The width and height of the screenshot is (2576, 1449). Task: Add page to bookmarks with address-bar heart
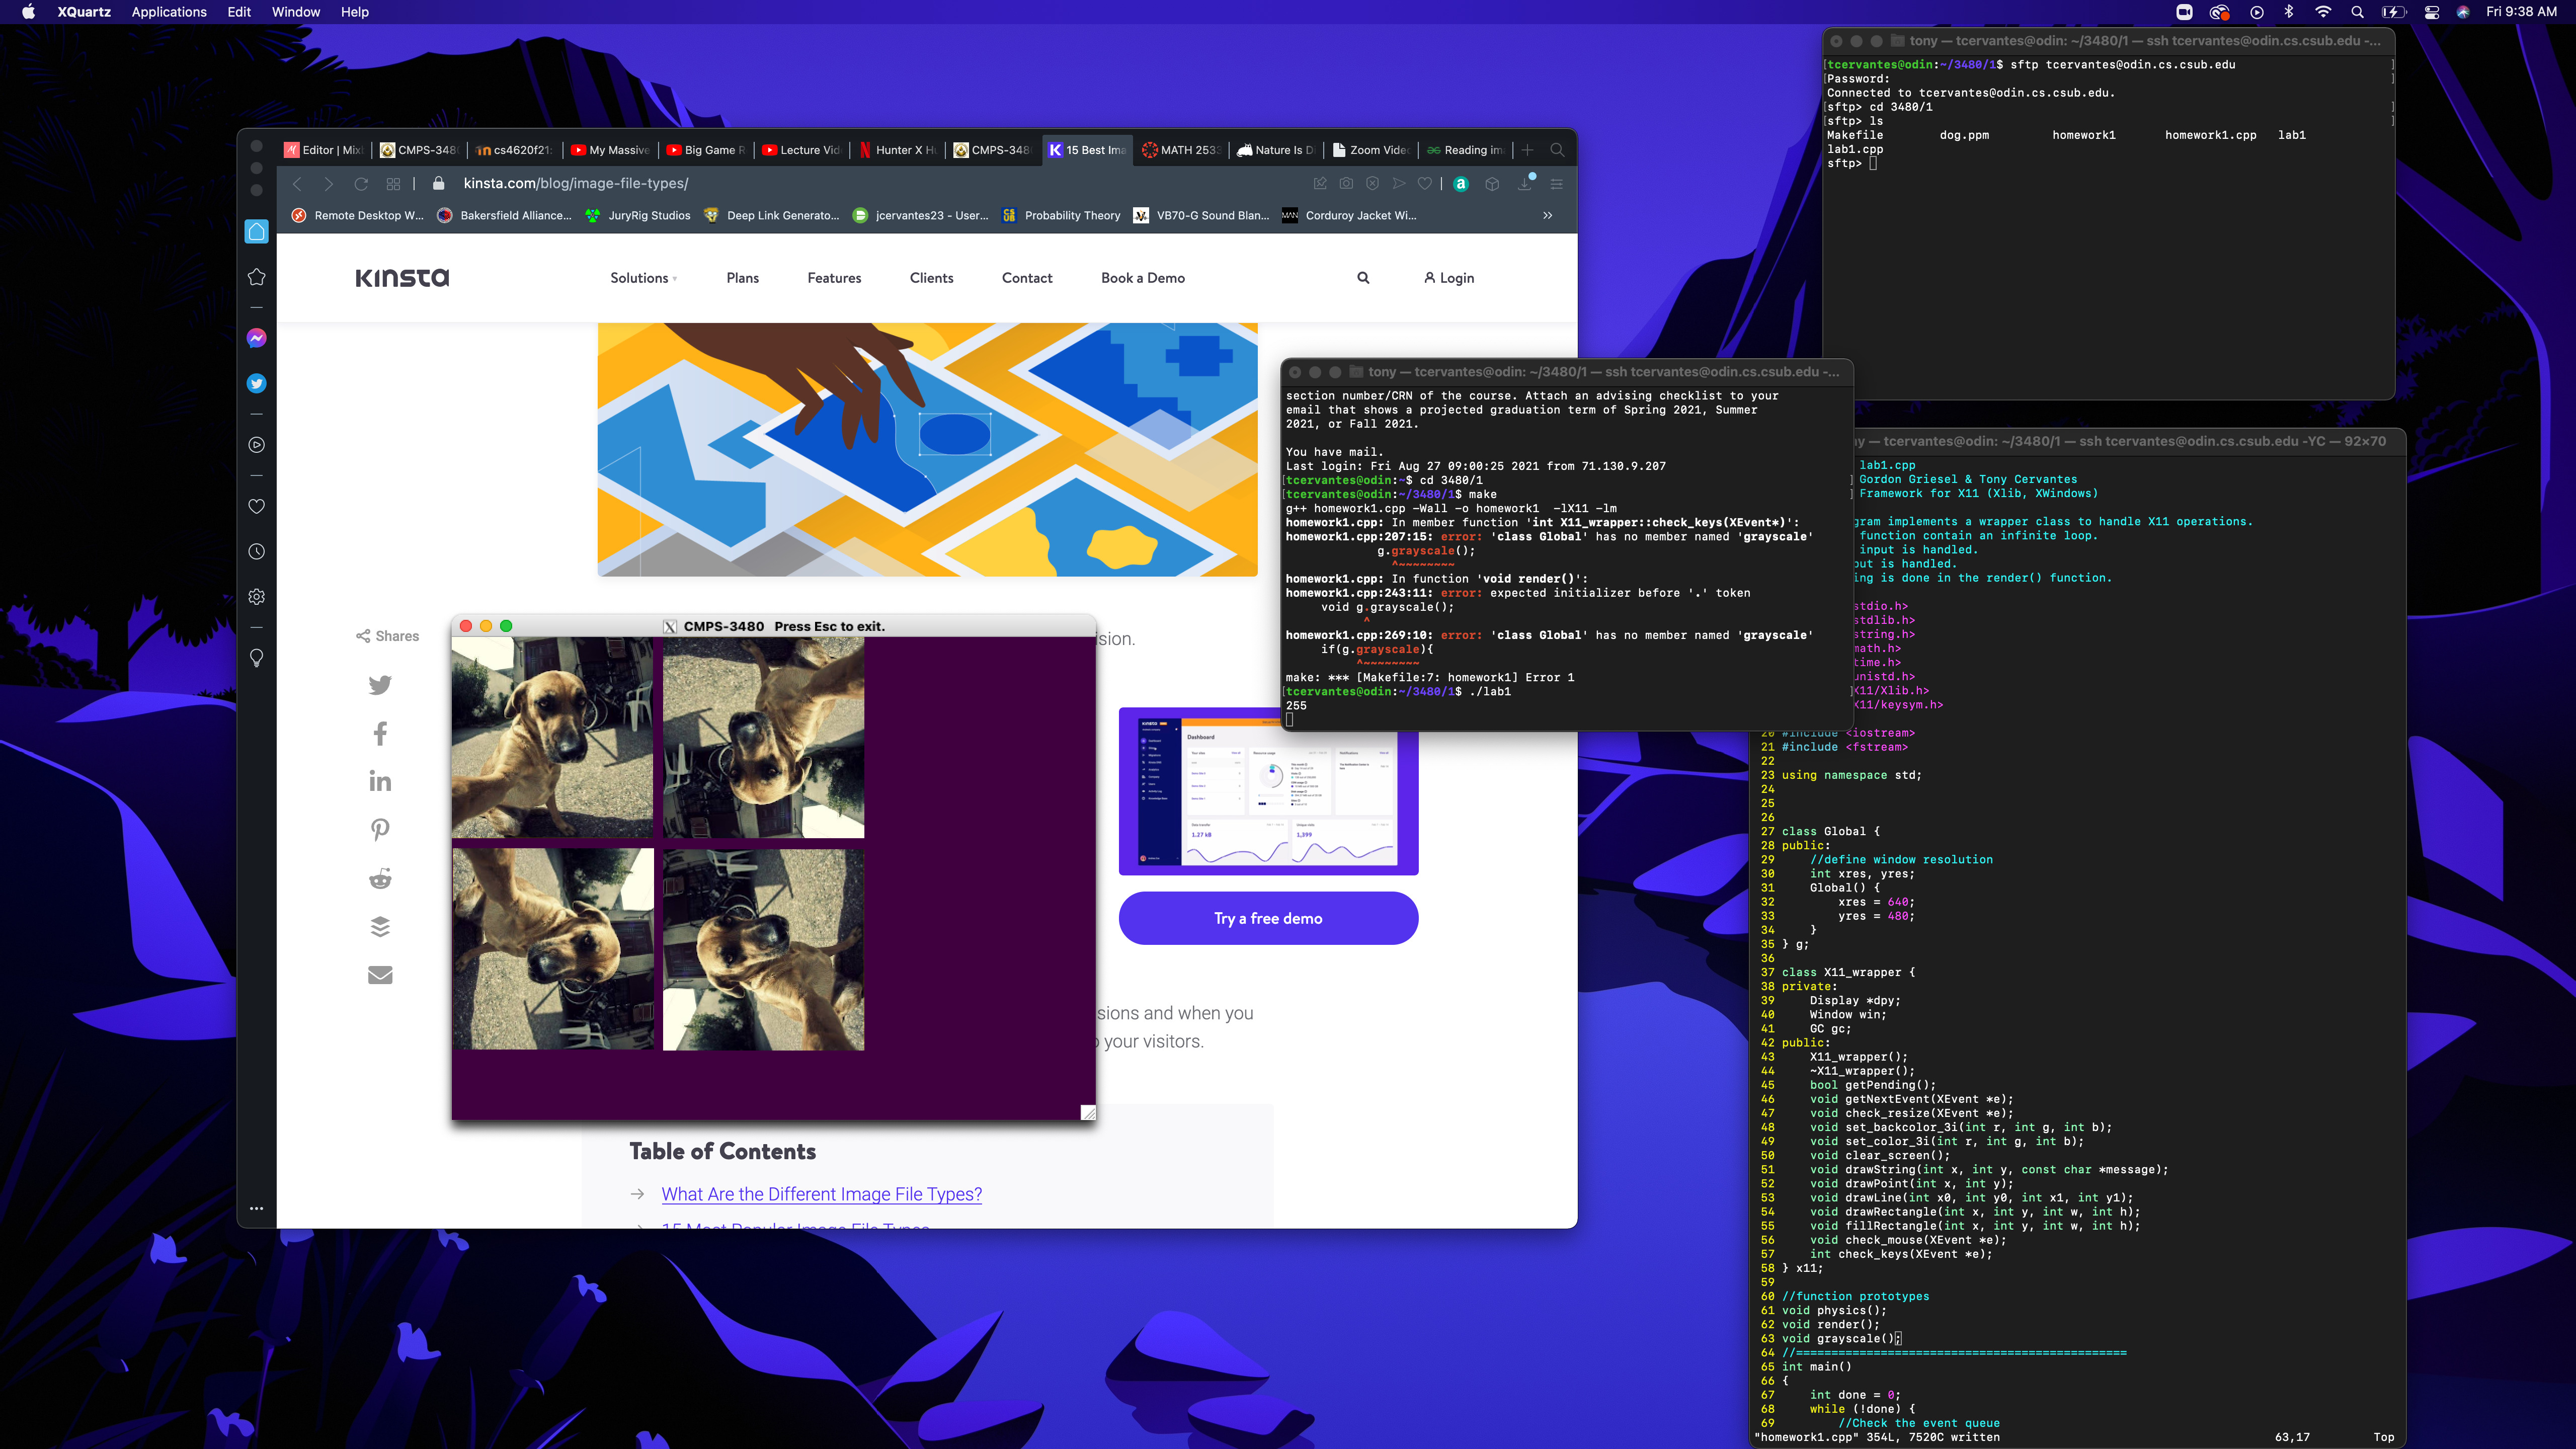[x=1425, y=184]
